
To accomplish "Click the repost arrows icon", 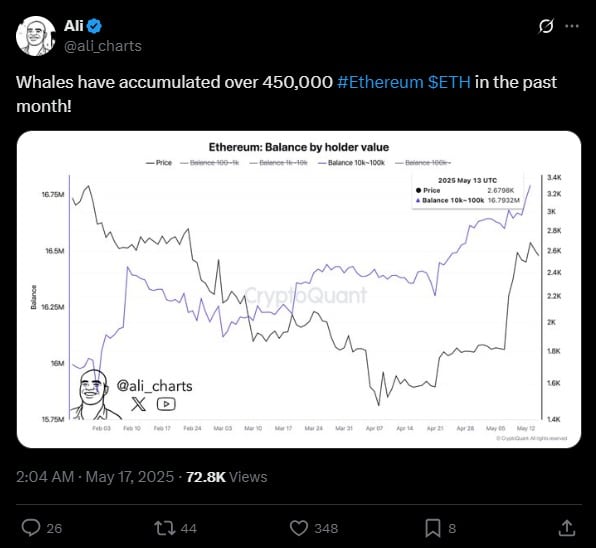I will coord(165,528).
